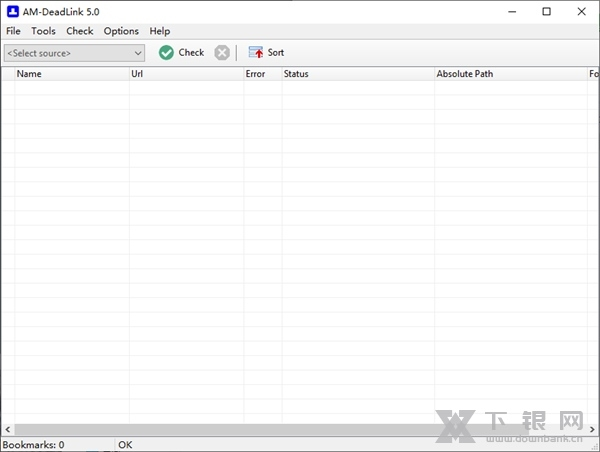The width and height of the screenshot is (600, 452).
Task: Click the scrollbar's right arrow
Action: click(x=593, y=429)
